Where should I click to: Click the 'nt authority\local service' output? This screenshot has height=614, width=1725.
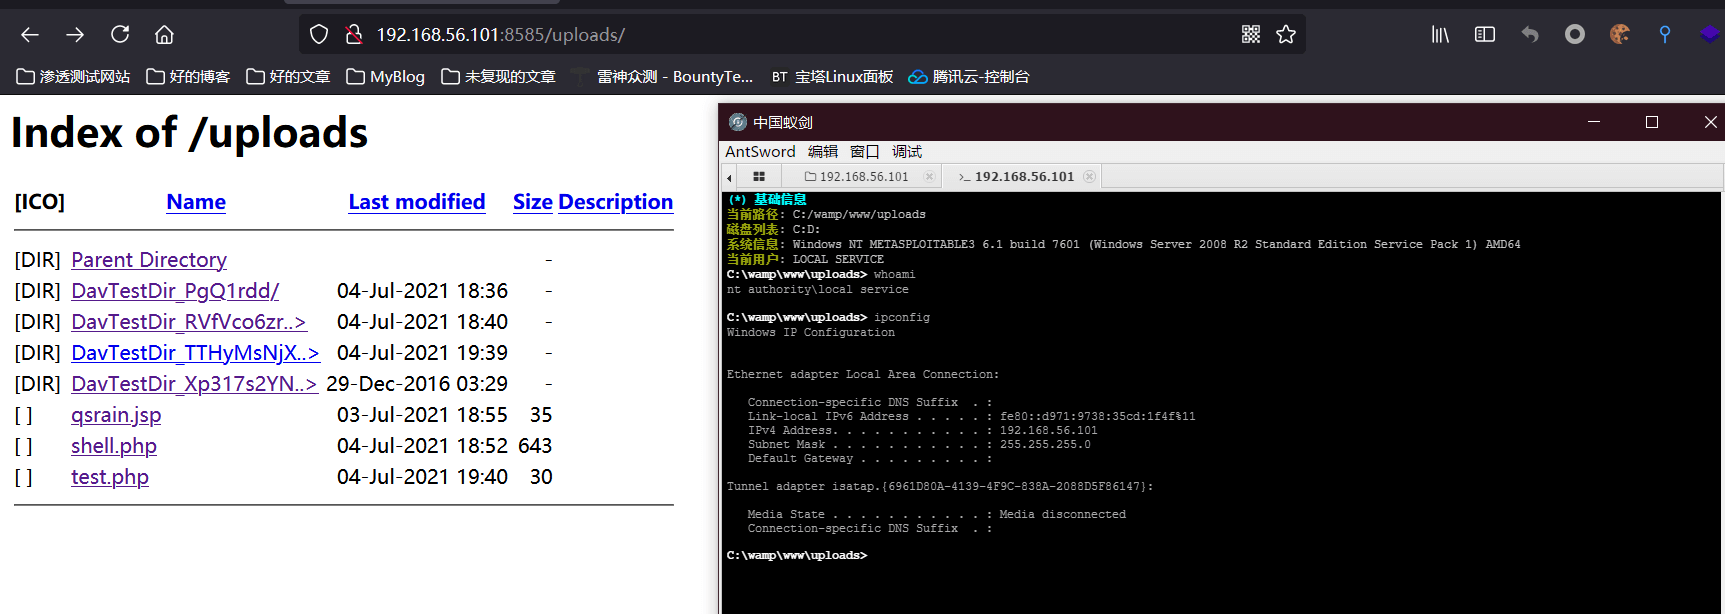click(818, 290)
